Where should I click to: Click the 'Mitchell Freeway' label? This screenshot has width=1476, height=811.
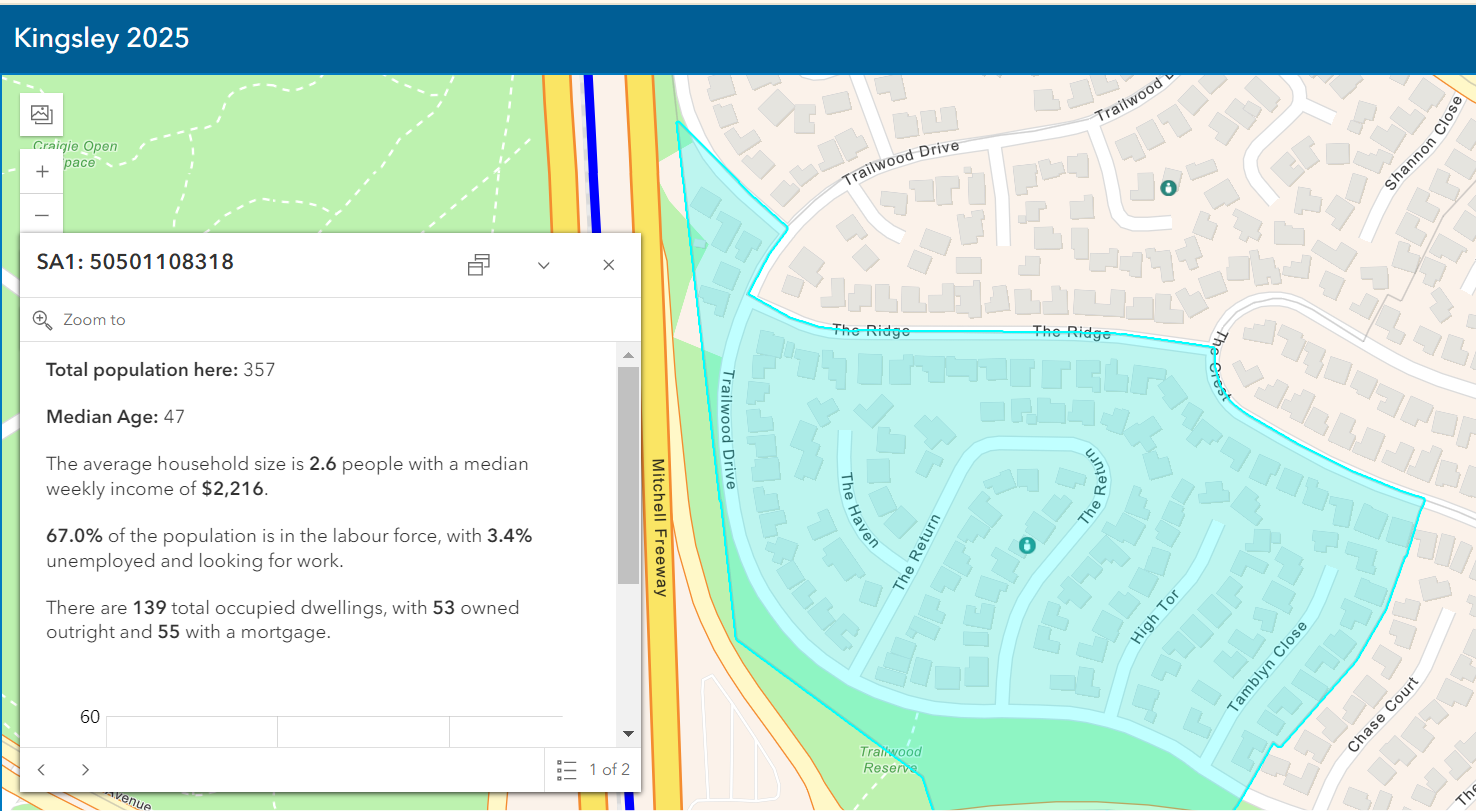point(659,528)
